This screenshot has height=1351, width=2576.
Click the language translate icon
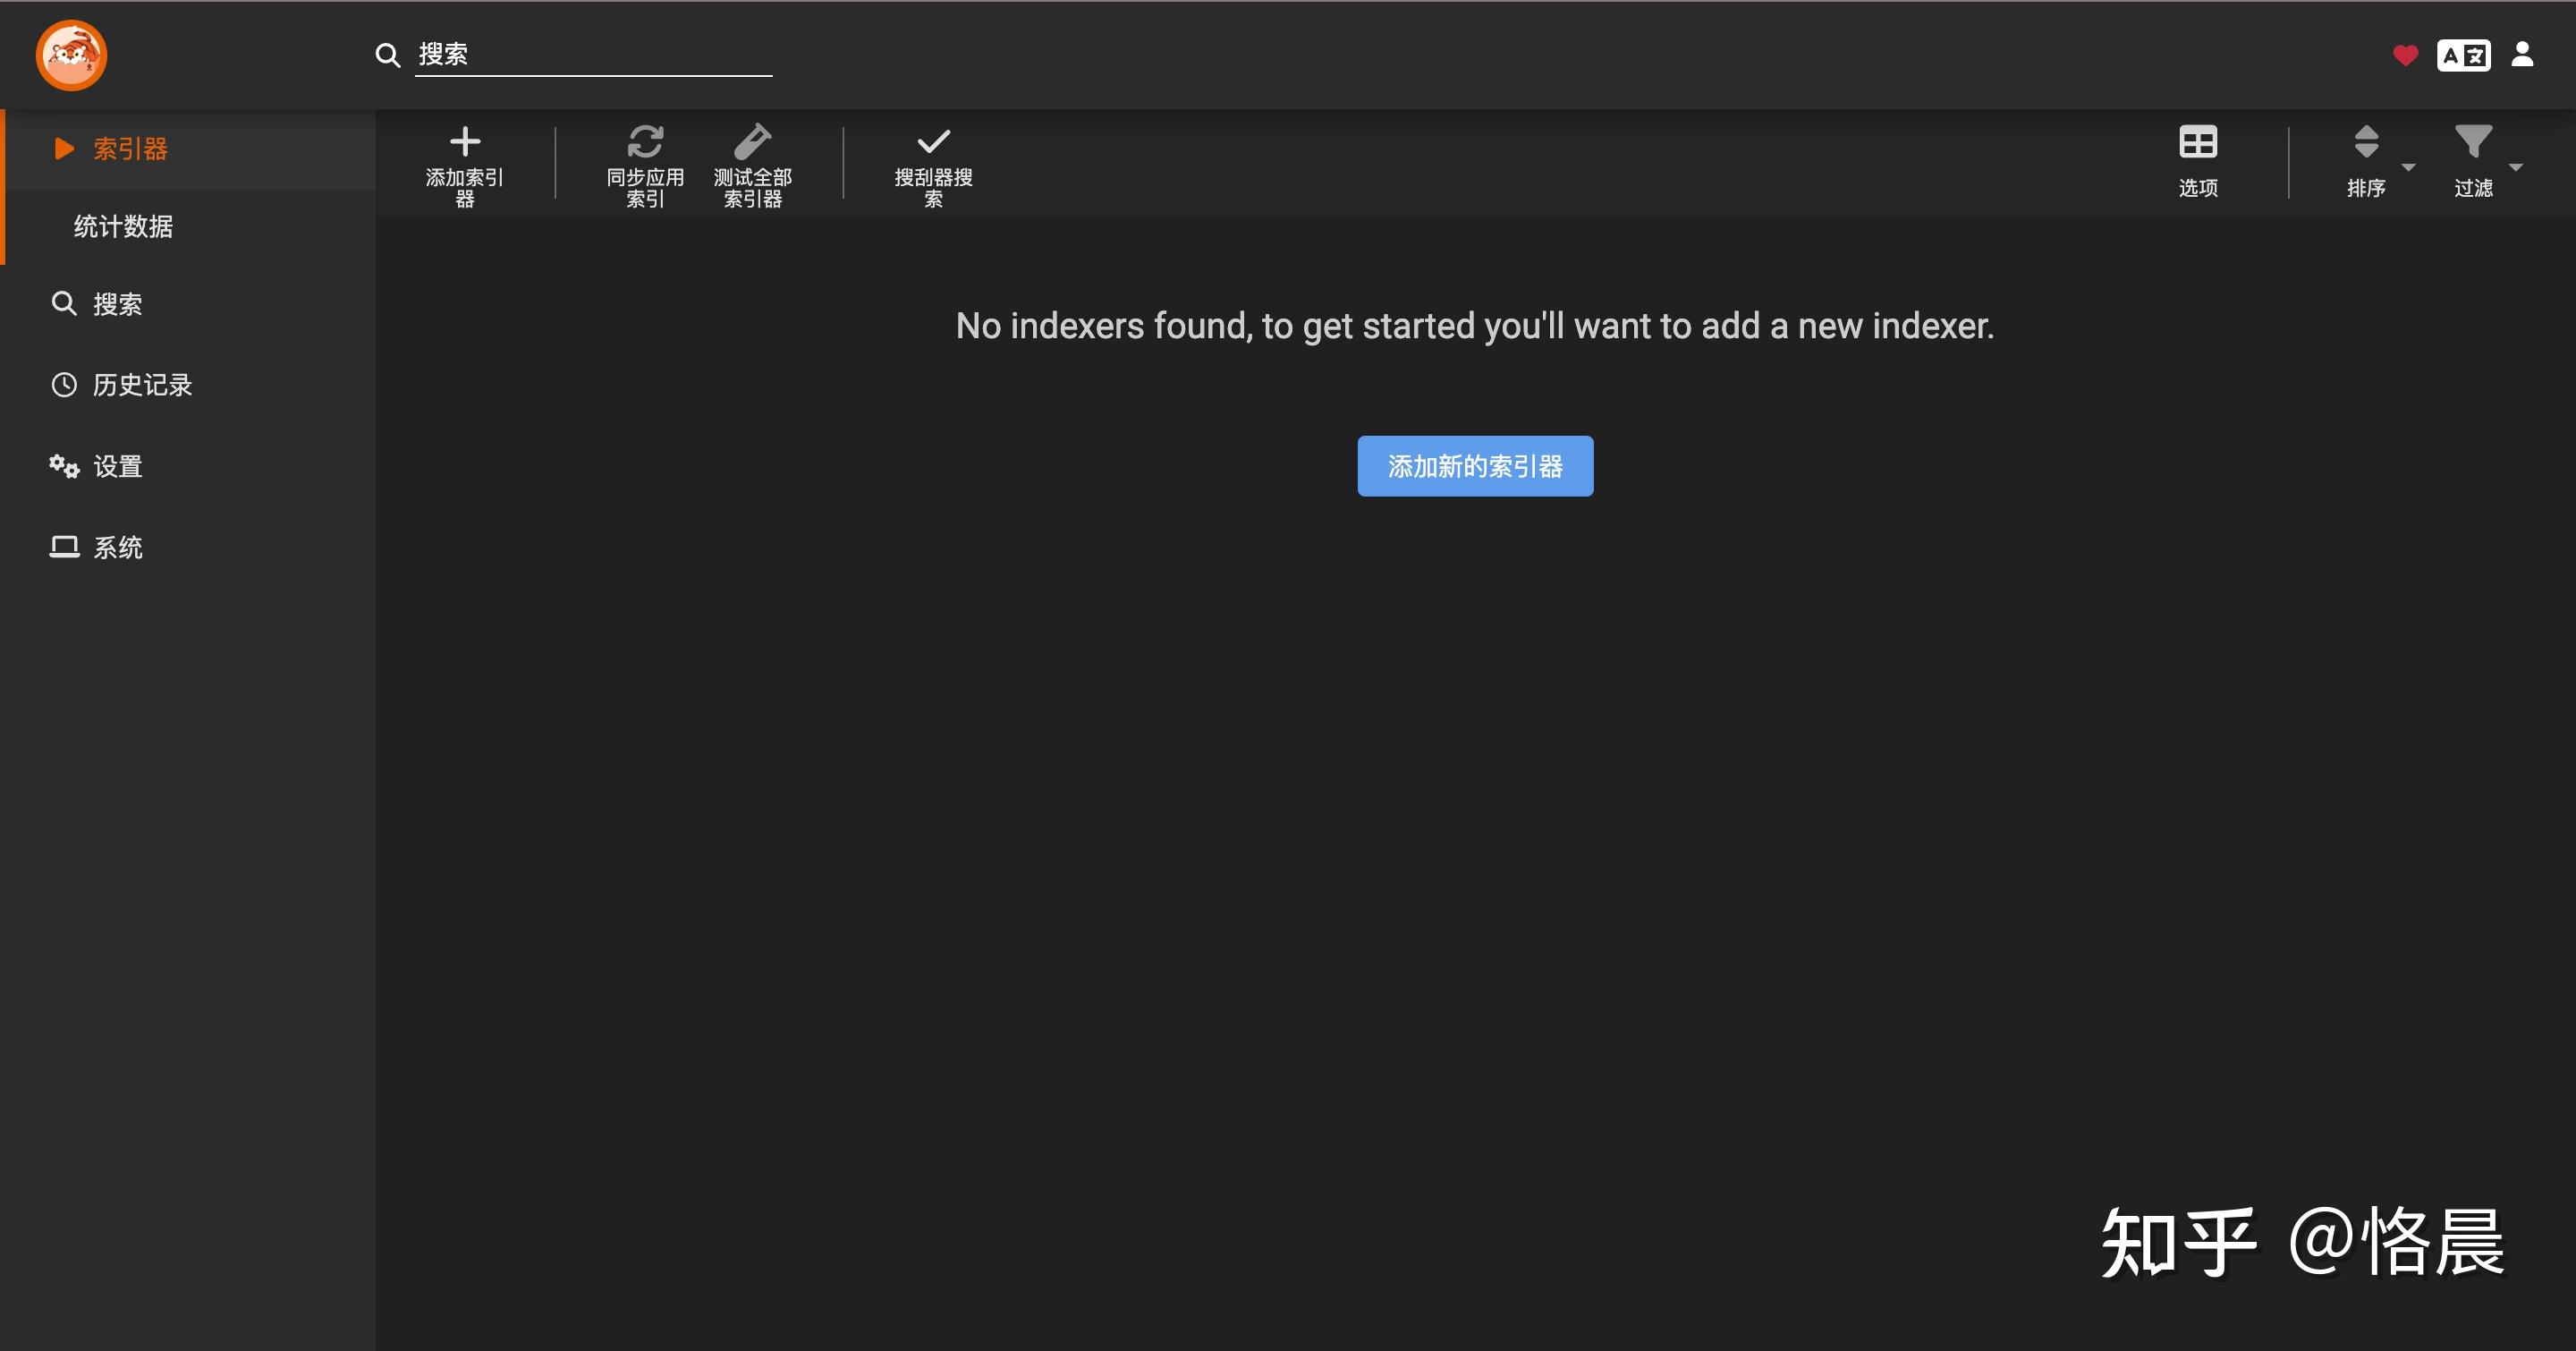pos(2463,55)
